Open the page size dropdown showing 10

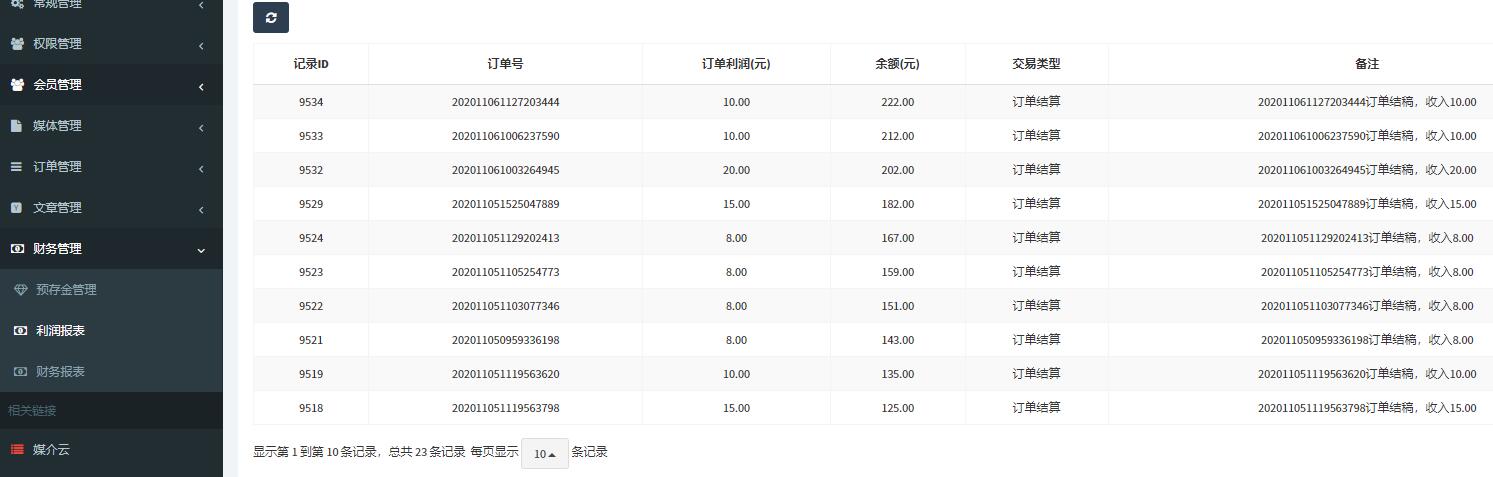544,453
